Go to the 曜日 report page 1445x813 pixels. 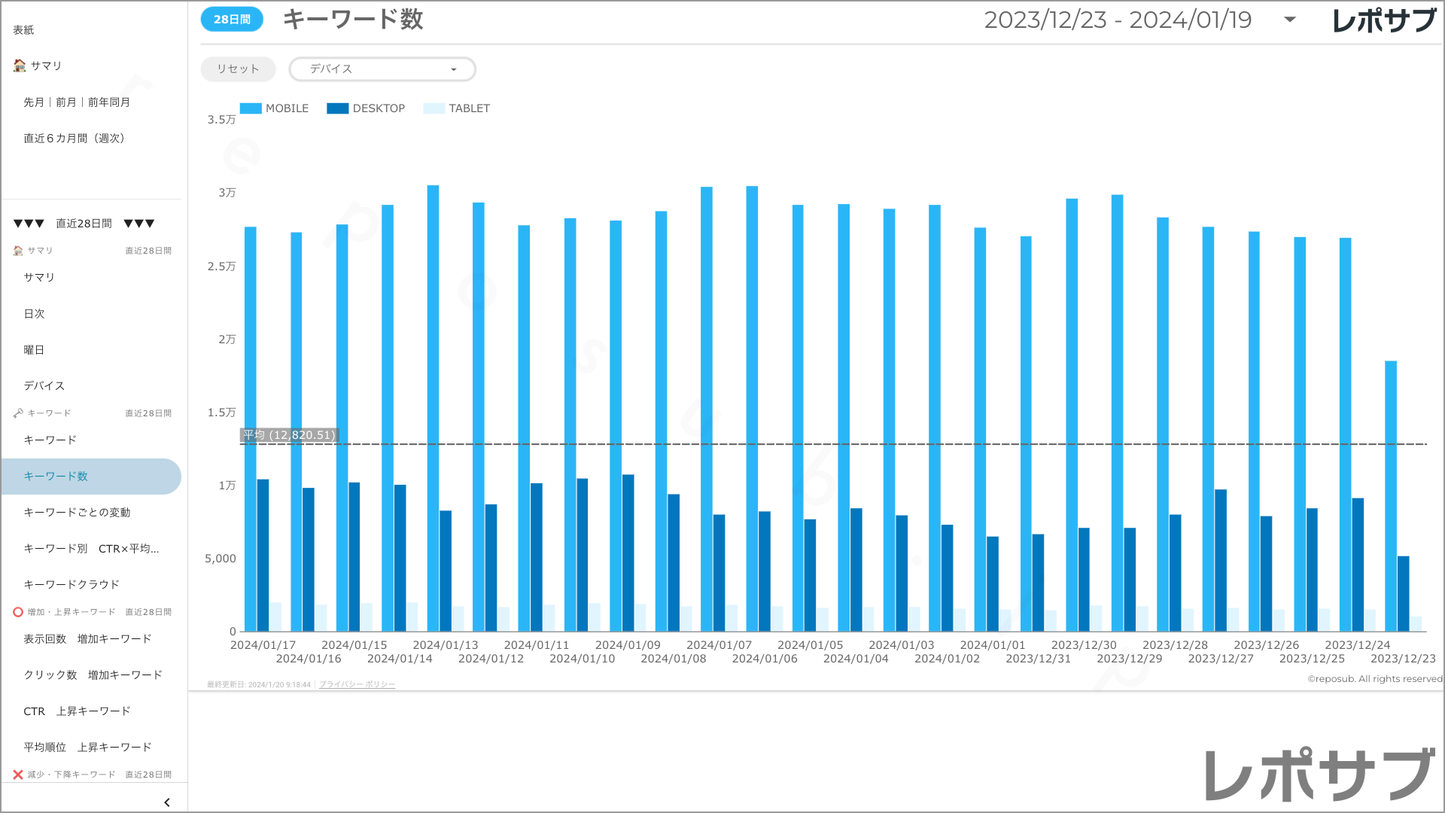34,350
